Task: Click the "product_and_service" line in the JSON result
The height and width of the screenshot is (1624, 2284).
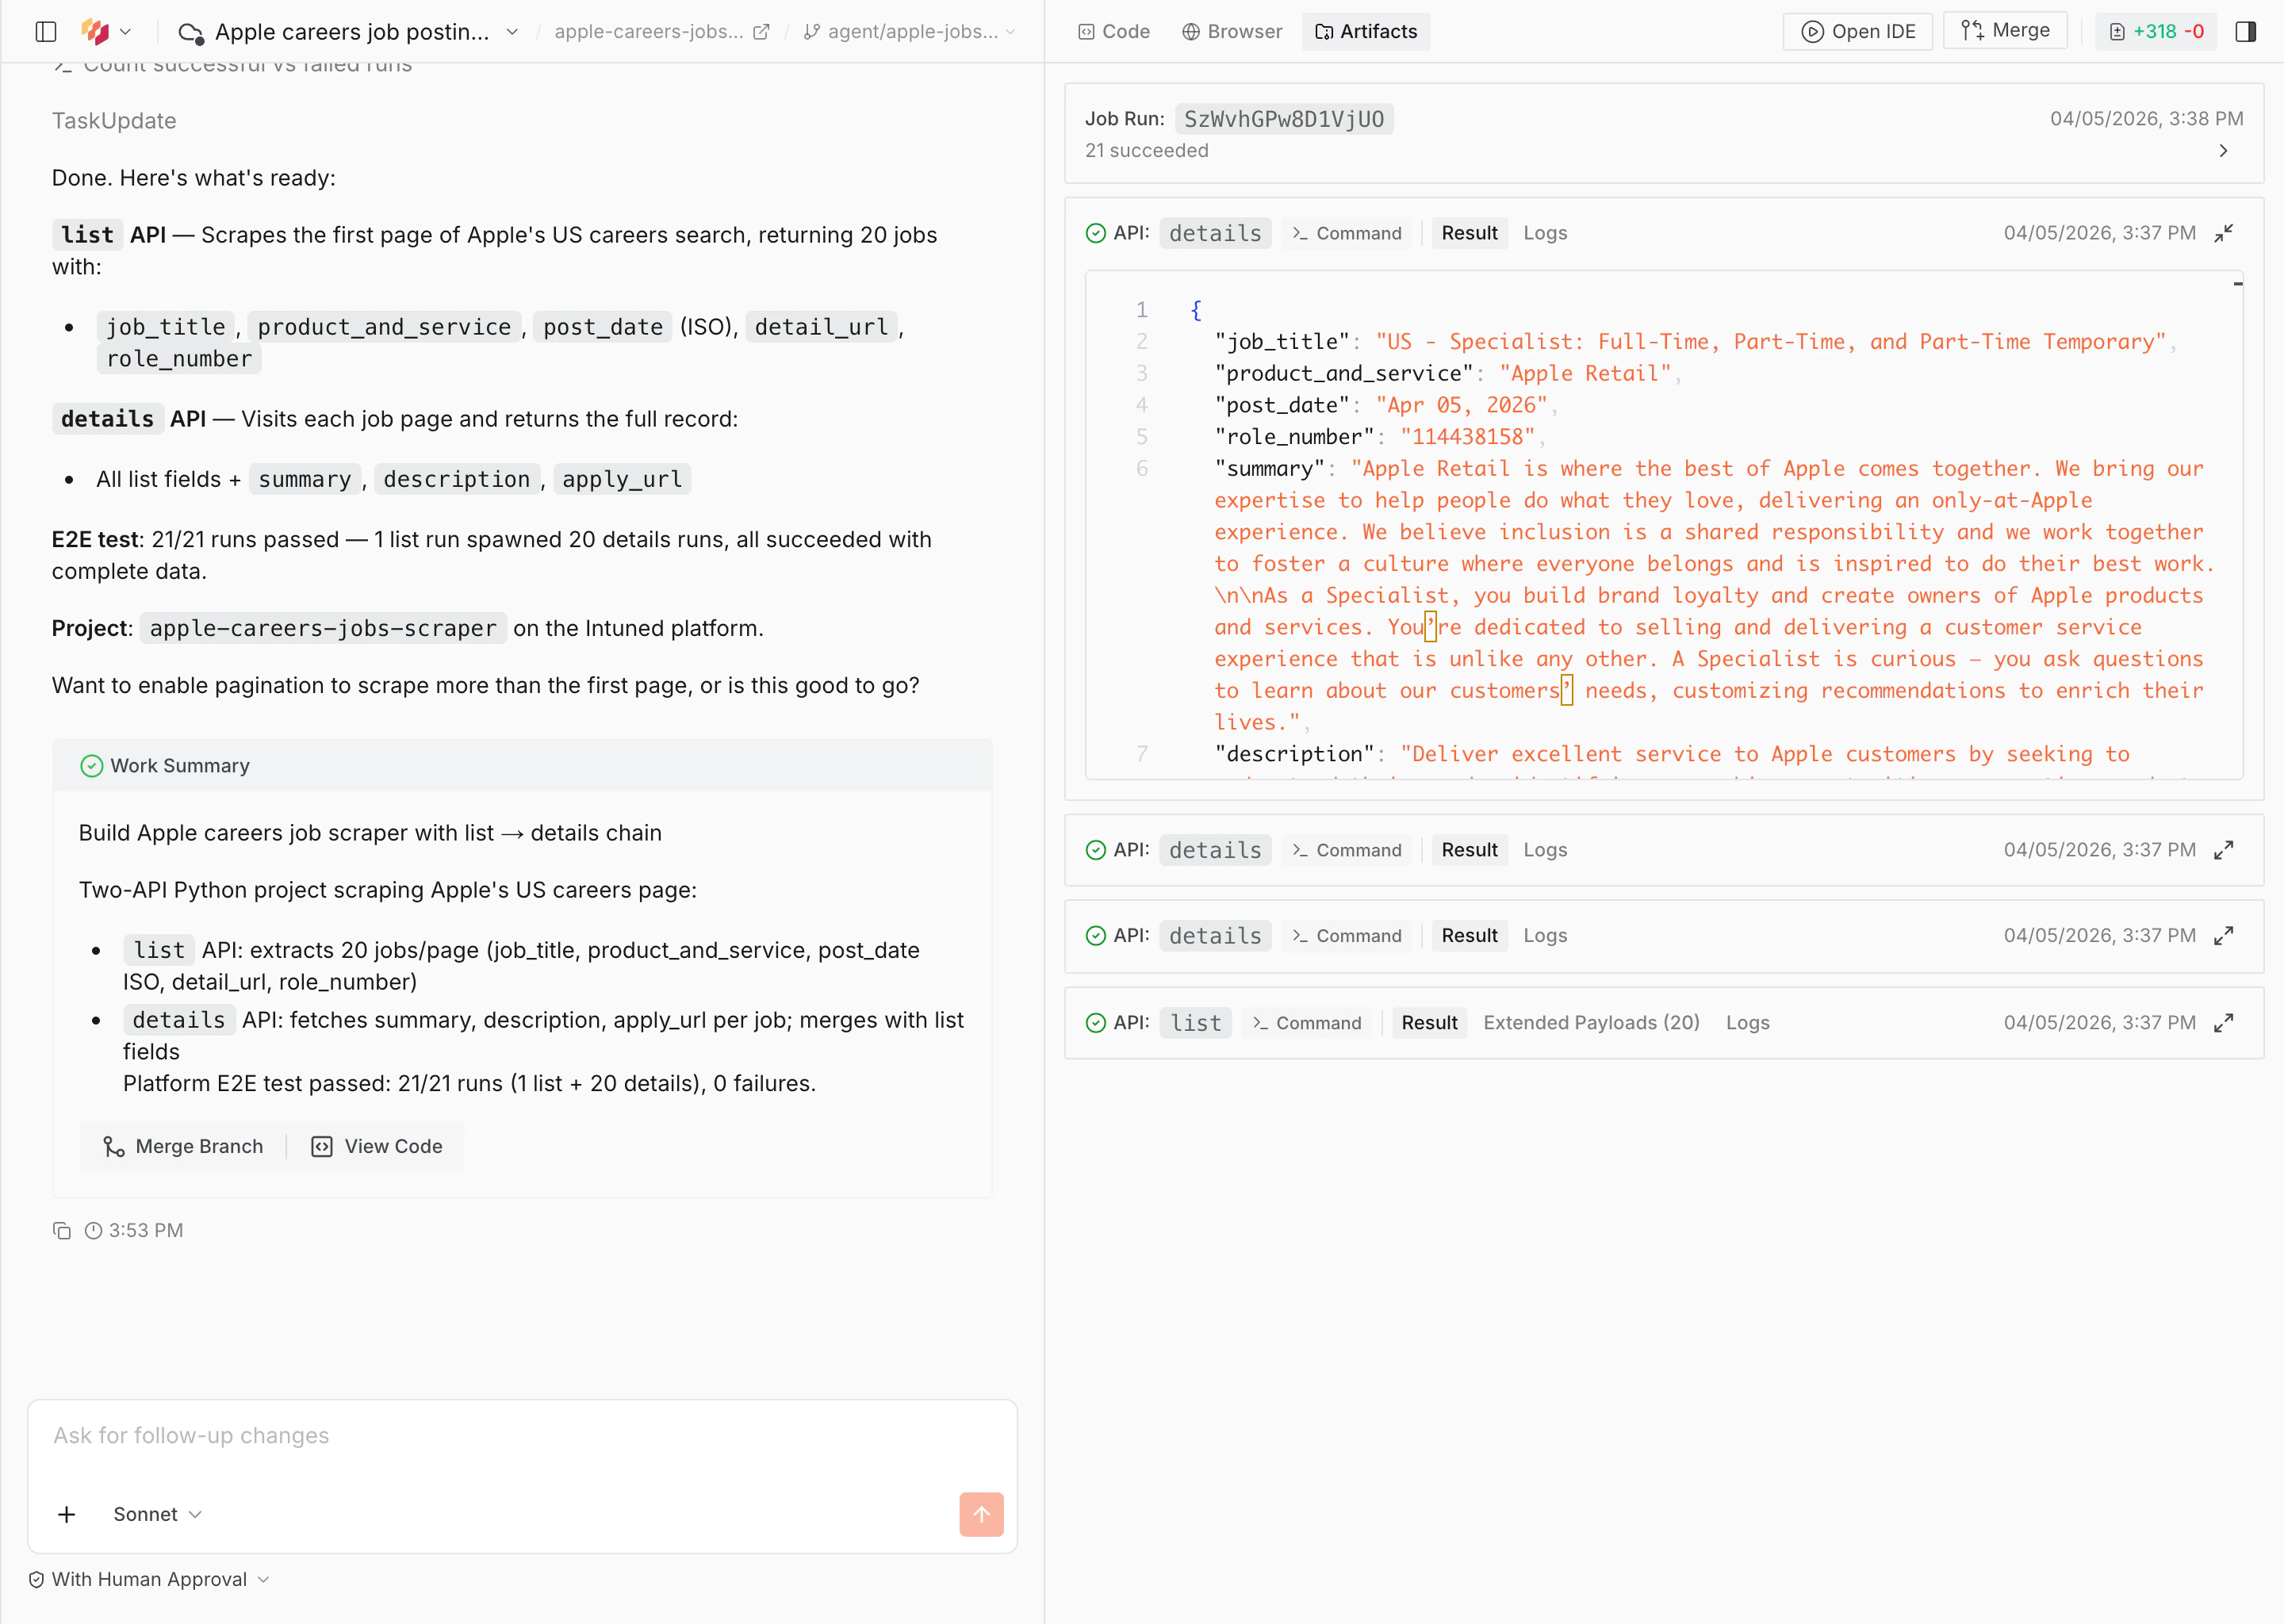Action: 1447,374
